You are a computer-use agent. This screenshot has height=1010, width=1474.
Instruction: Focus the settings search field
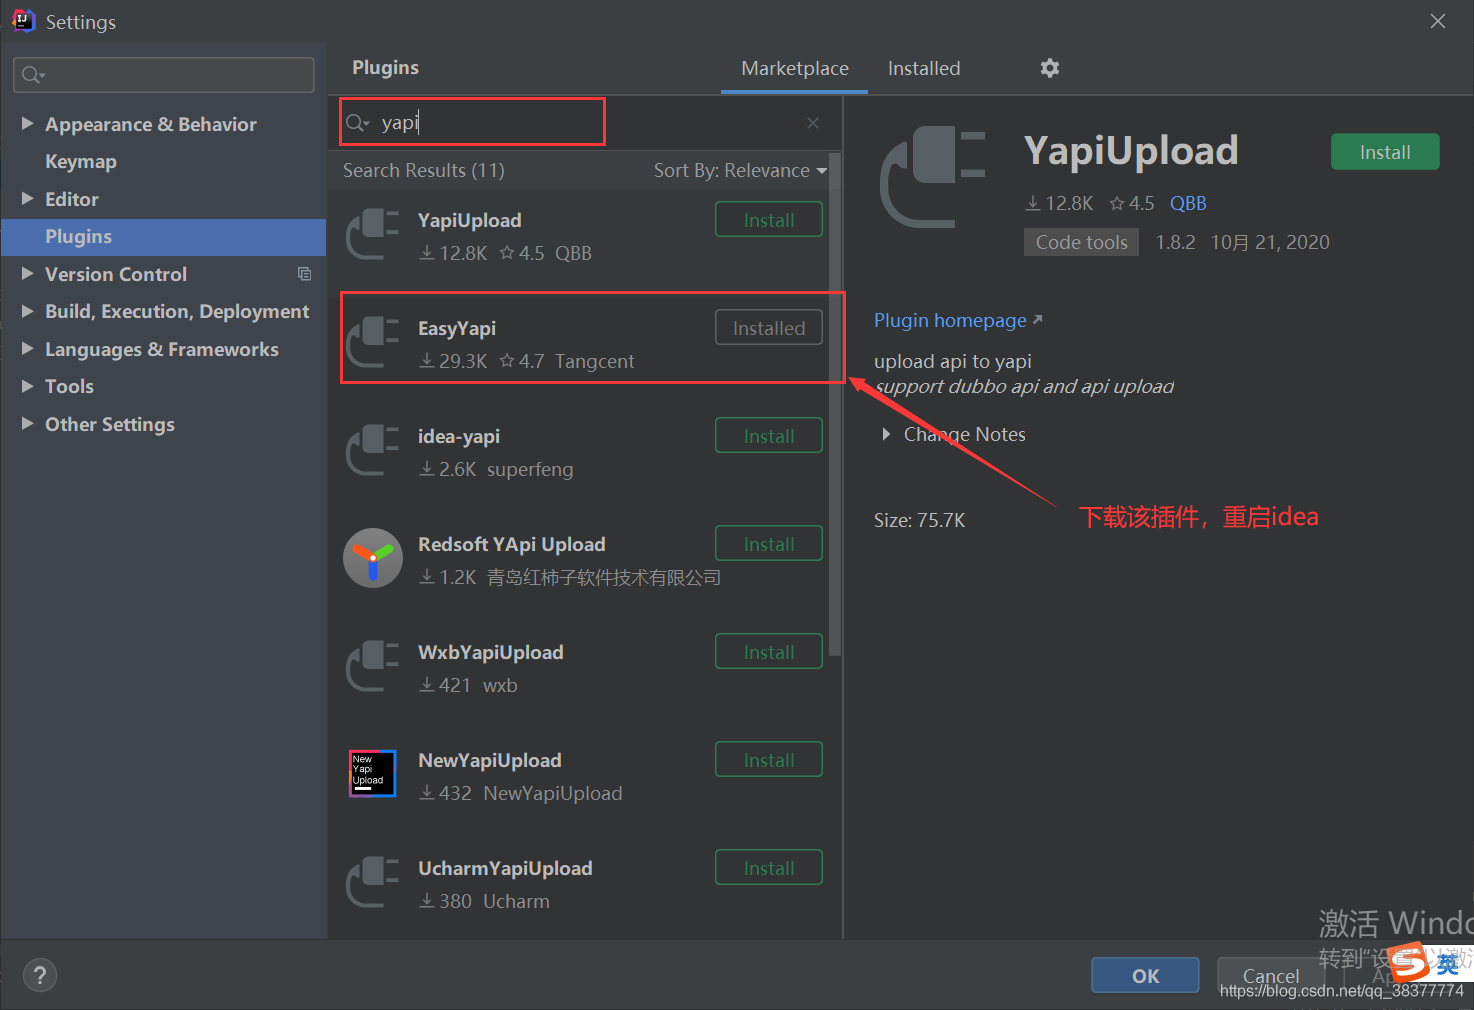164,75
